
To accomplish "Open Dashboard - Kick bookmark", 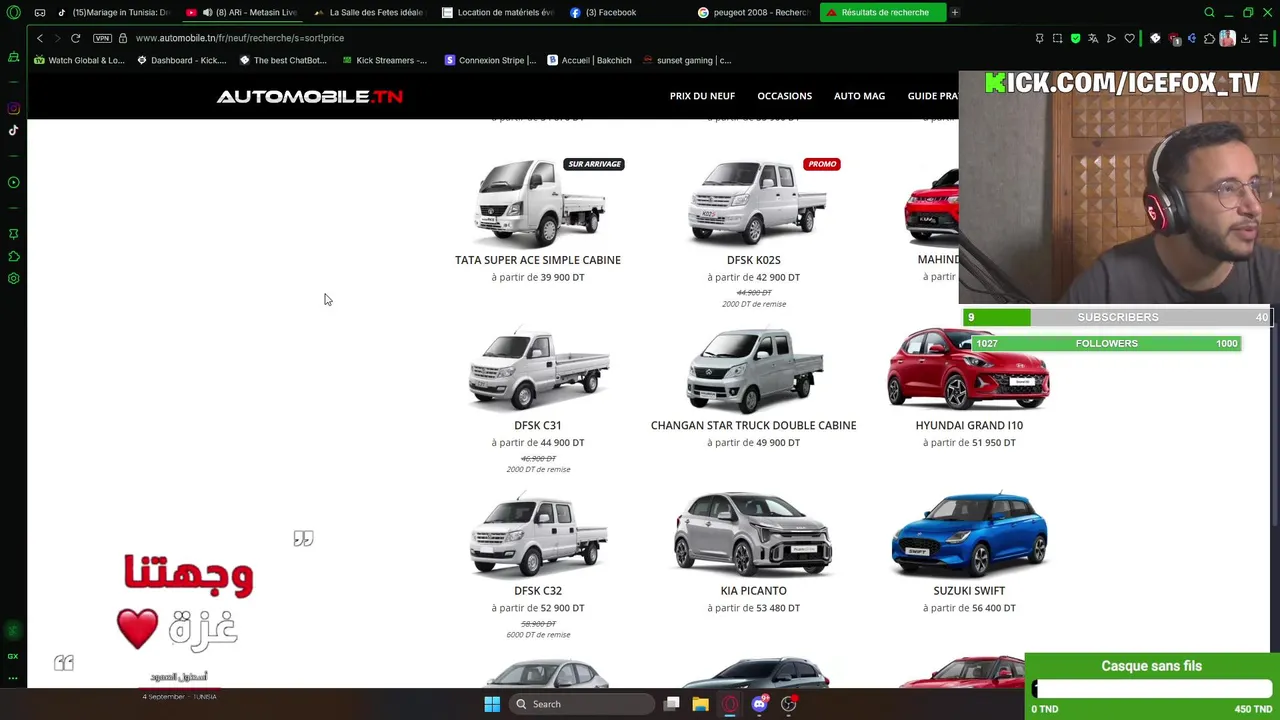I will click(182, 60).
